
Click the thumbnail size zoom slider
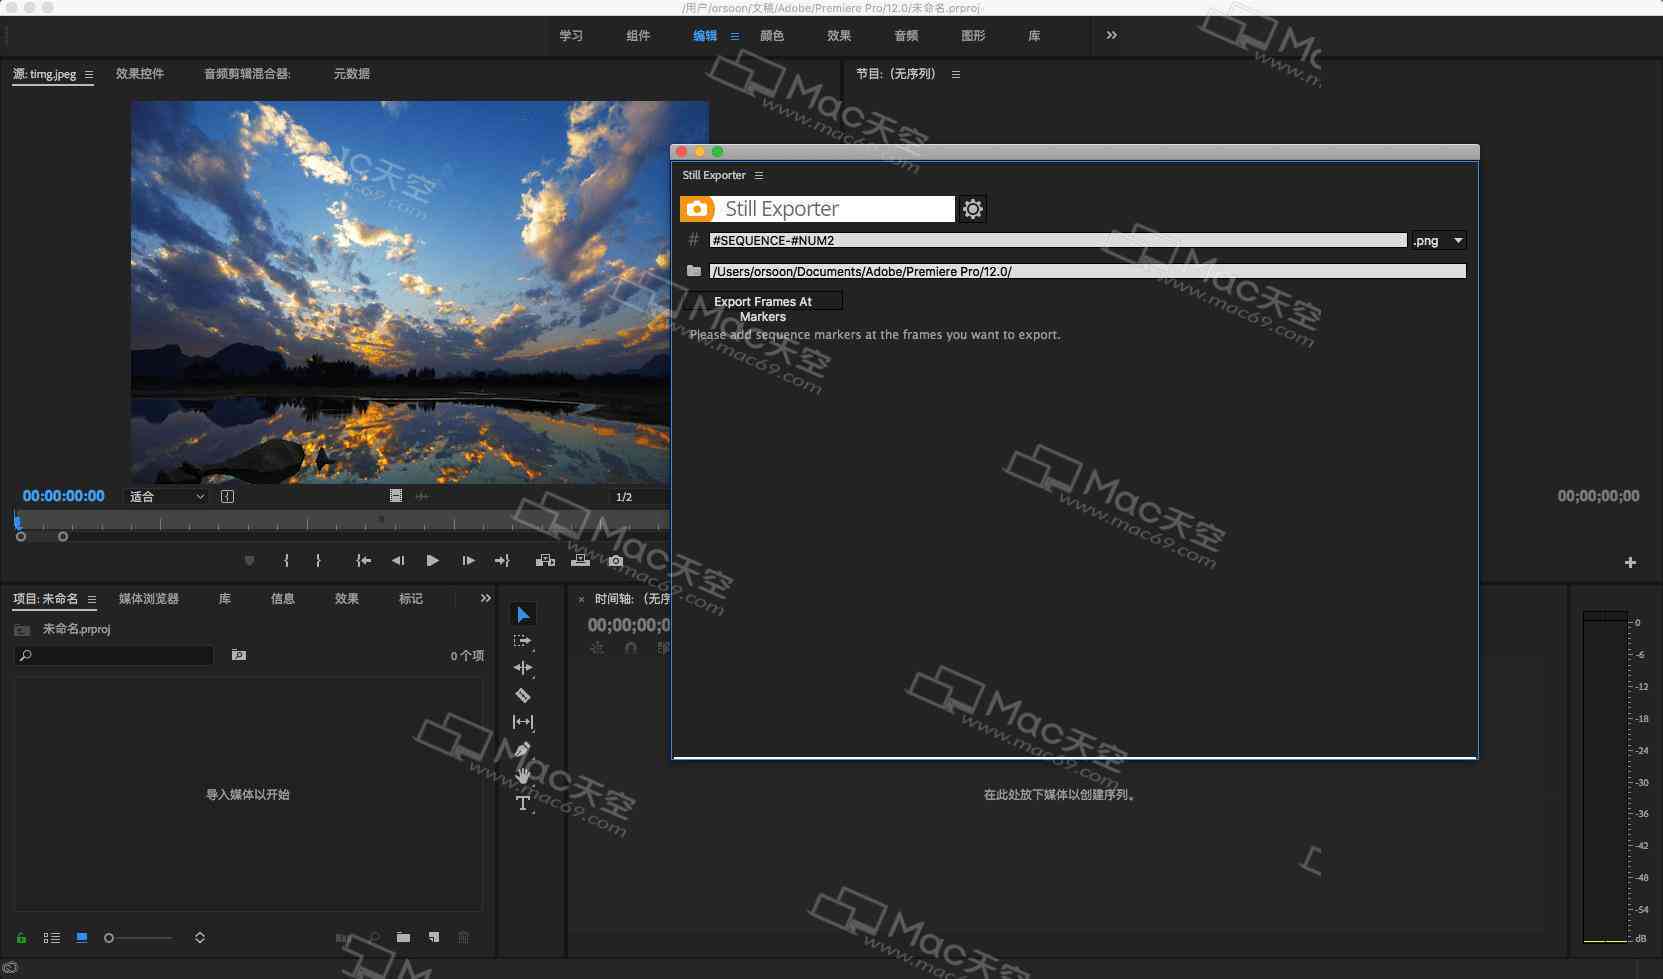(x=139, y=938)
